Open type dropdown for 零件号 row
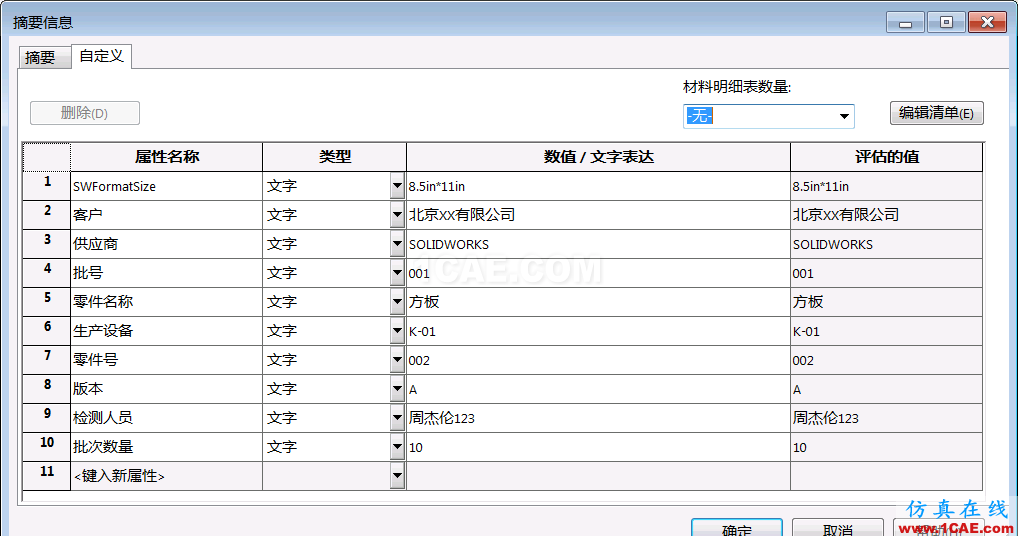 point(397,360)
